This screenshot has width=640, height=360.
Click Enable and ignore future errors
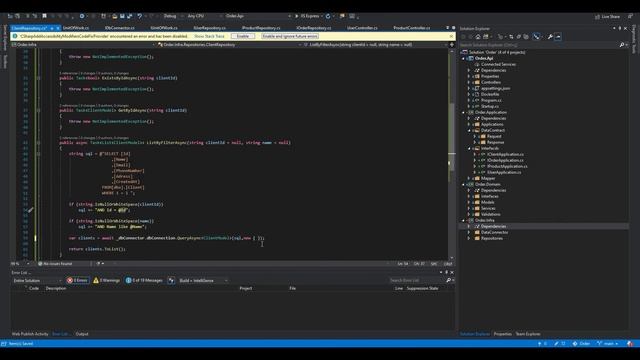point(290,36)
